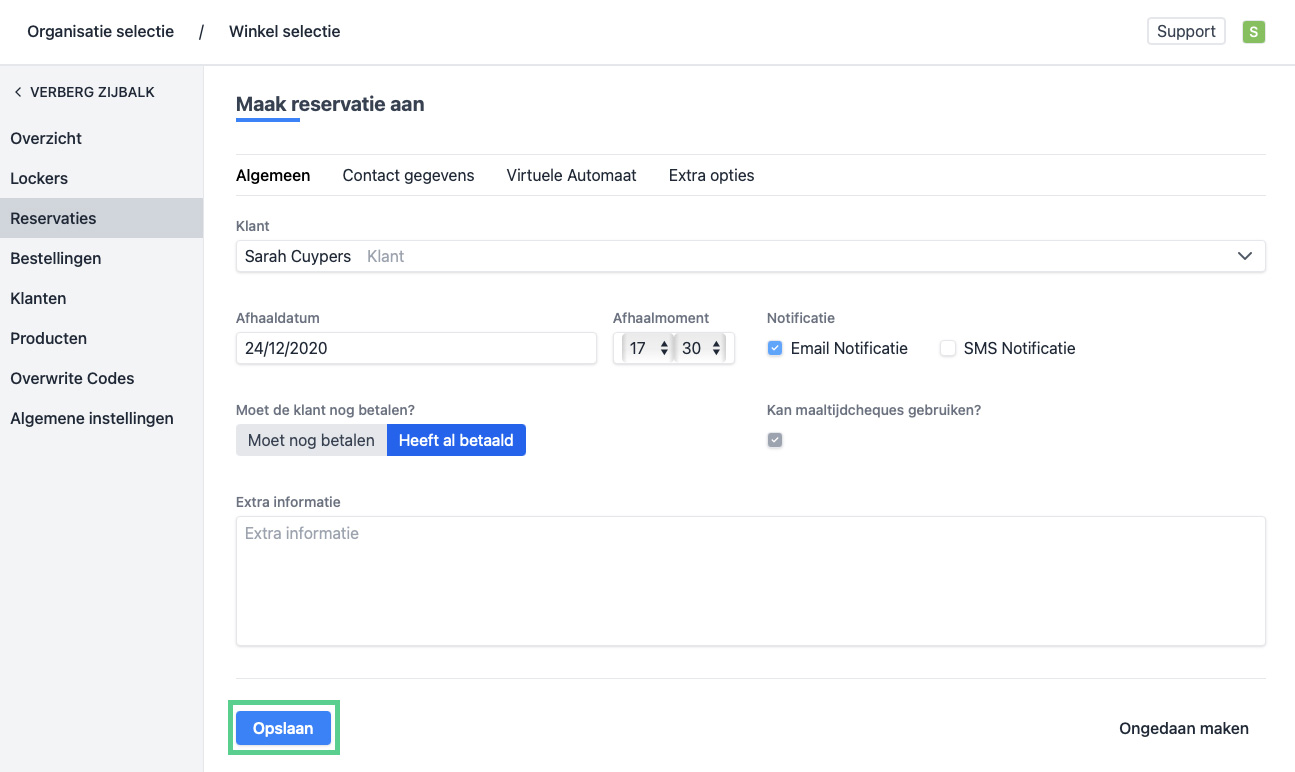1295x772 pixels.
Task: Expand the Klant dropdown chevron
Action: (1244, 256)
